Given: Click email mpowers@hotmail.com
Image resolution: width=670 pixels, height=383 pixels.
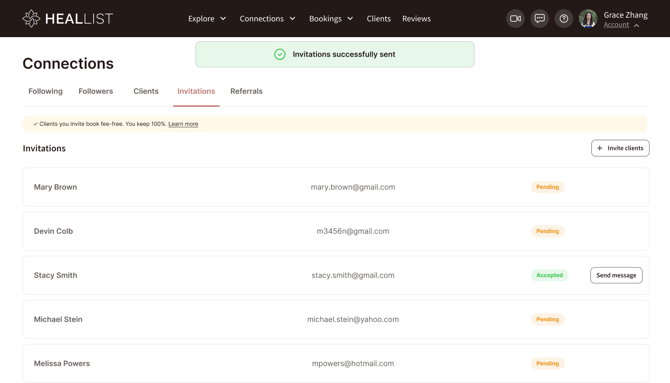Looking at the screenshot, I should coord(353,363).
